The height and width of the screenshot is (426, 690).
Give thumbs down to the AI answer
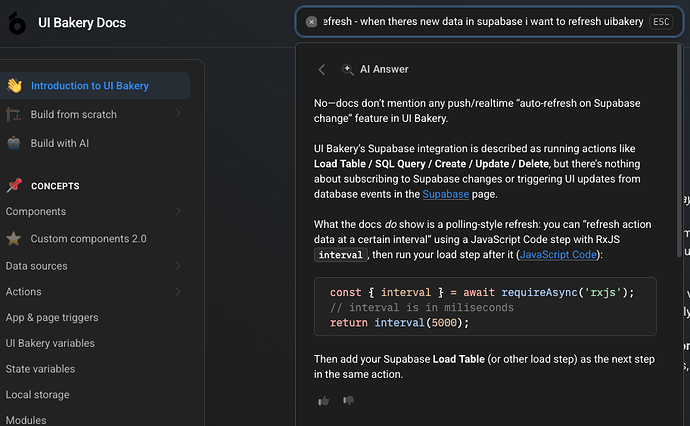[x=349, y=401]
